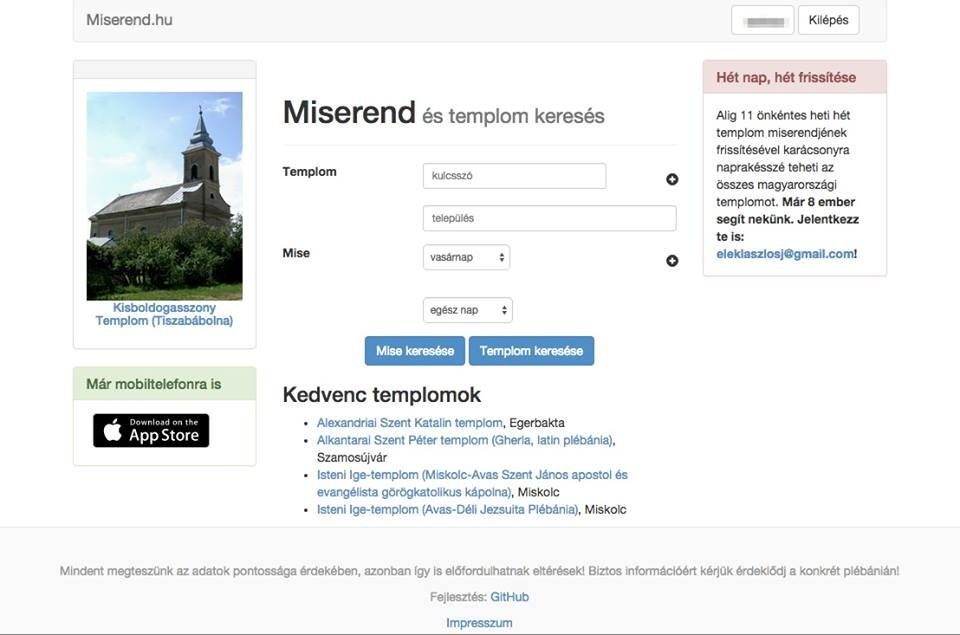
Task: Open the vasárnap day dropdown
Action: click(x=466, y=257)
